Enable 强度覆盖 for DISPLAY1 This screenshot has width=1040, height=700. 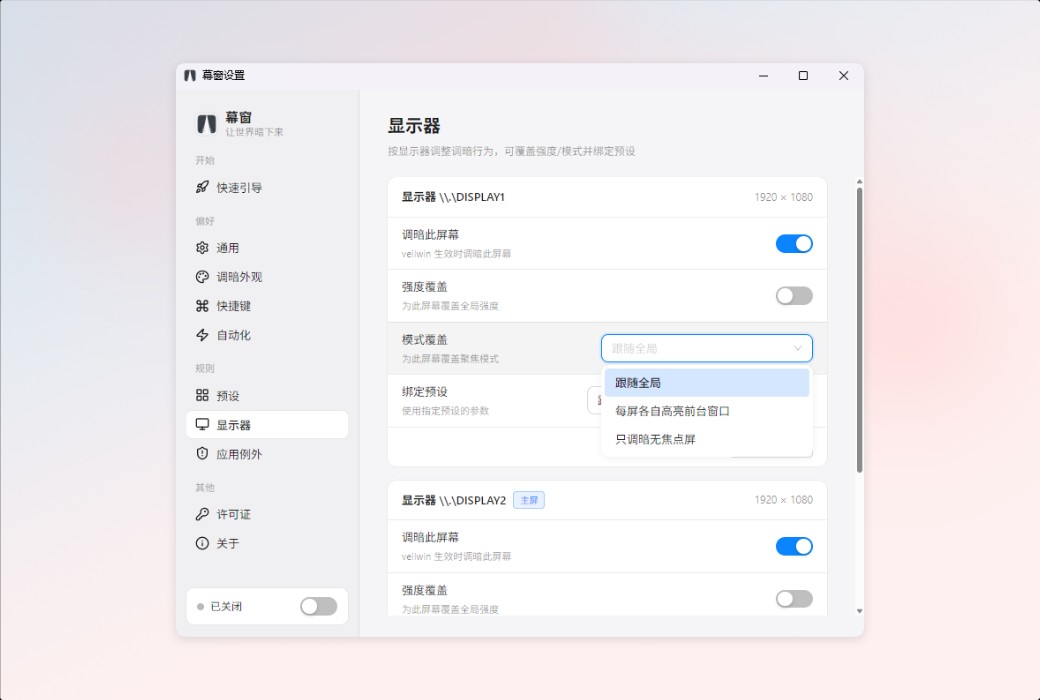(x=794, y=296)
